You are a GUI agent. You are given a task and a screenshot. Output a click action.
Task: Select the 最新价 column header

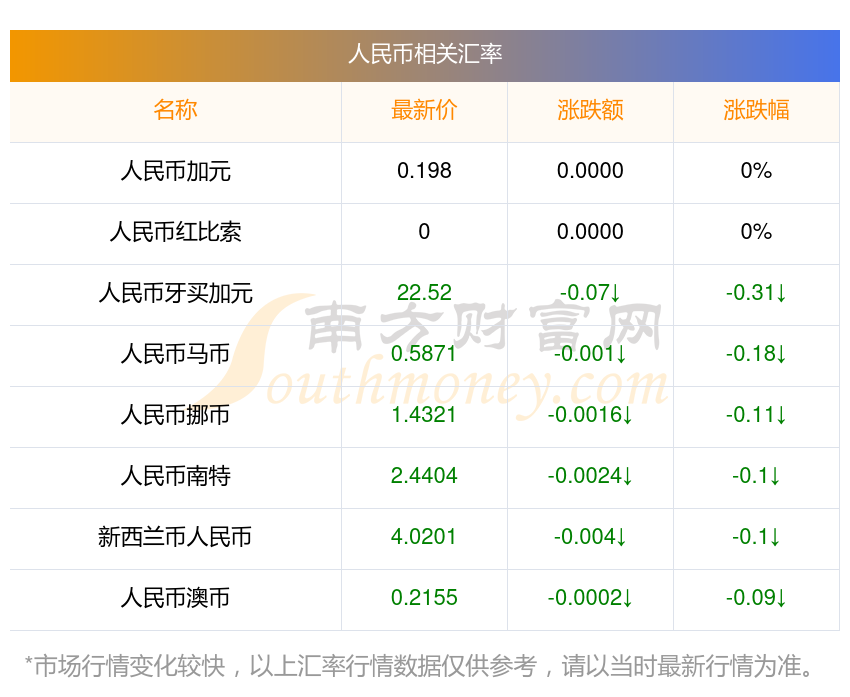(x=424, y=110)
